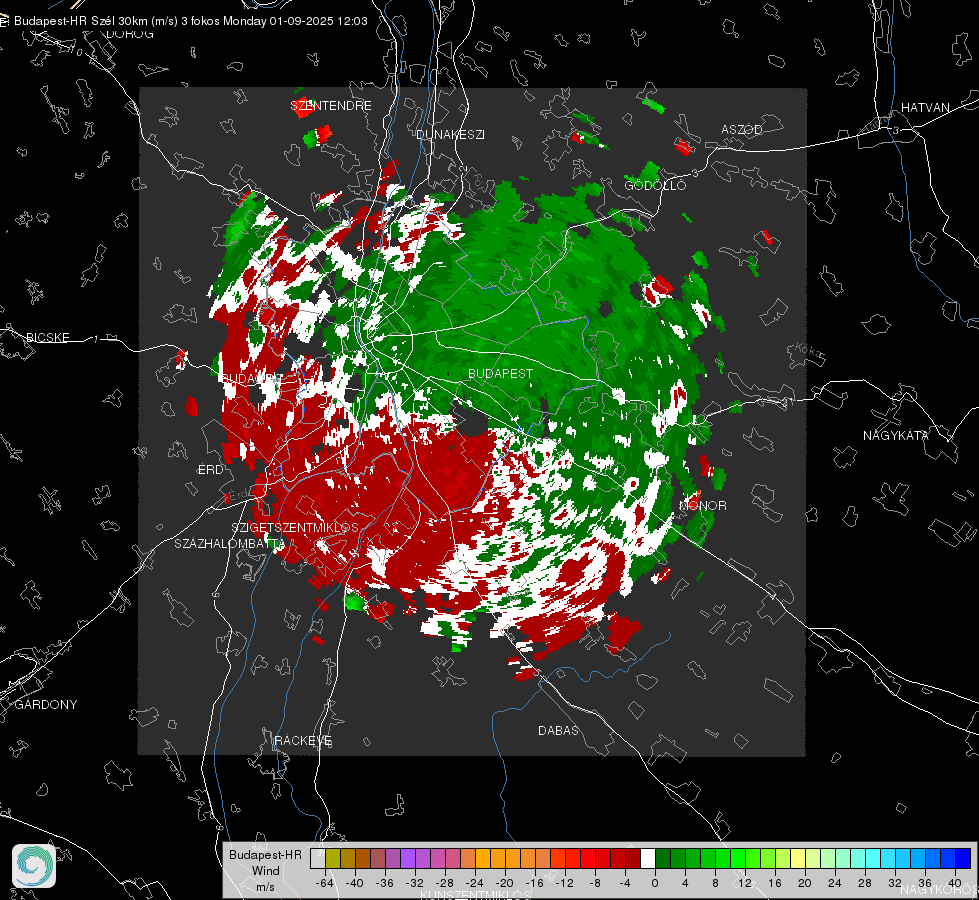979x900 pixels.
Task: Click the DABAS city label
Action: point(558,730)
